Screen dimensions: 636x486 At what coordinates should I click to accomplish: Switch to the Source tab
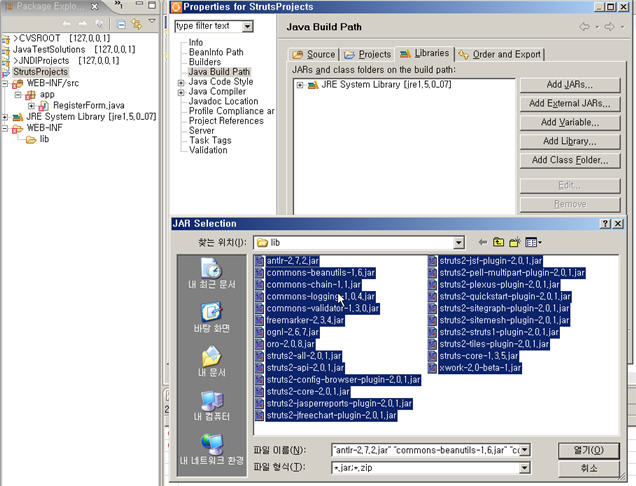tap(314, 54)
